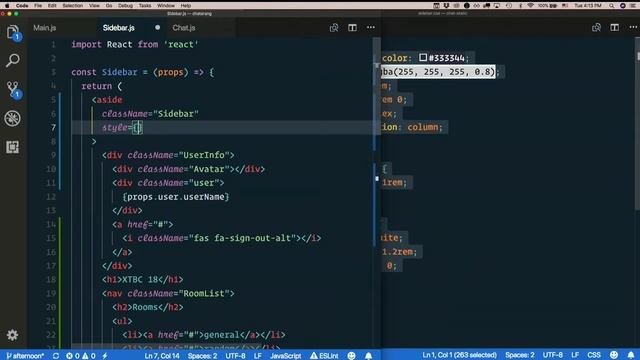
Task: Open the File menu
Action: pyautogui.click(x=38, y=6)
